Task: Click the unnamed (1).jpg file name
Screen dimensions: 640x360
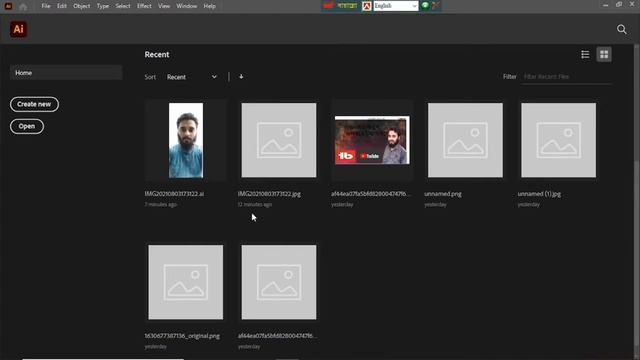Action: [539, 194]
